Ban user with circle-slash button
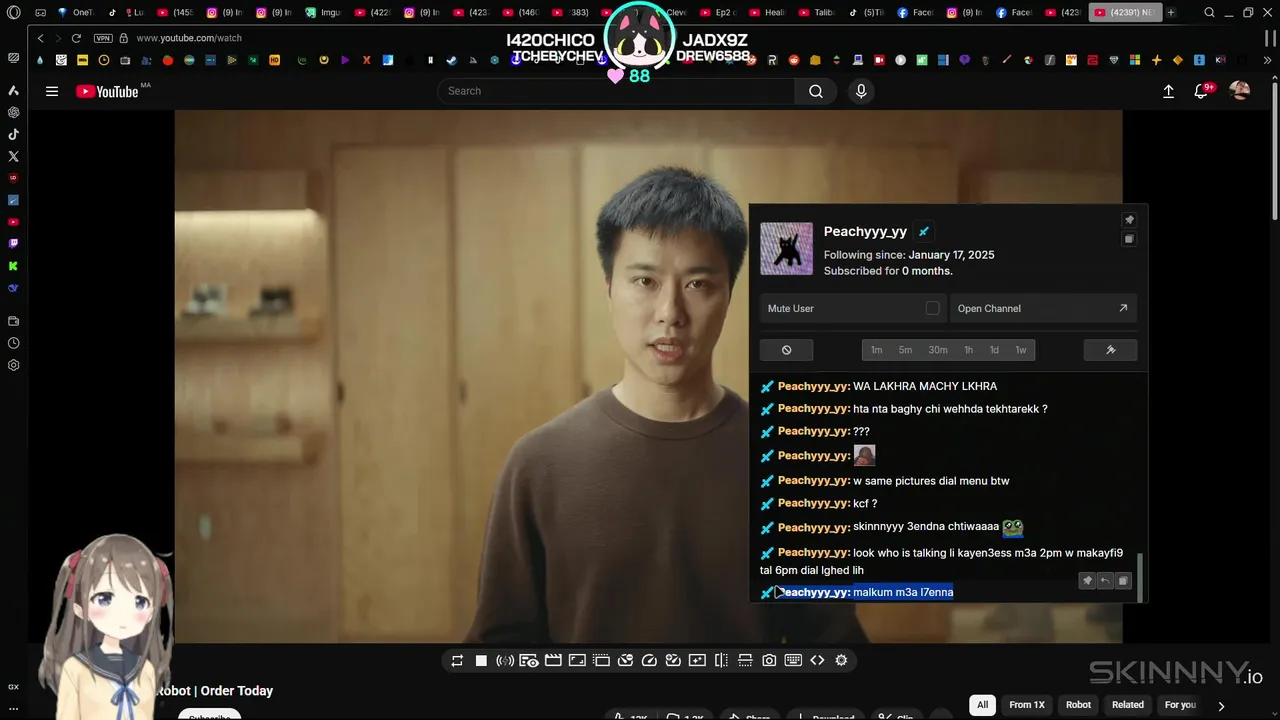Viewport: 1280px width, 720px height. pos(786,350)
